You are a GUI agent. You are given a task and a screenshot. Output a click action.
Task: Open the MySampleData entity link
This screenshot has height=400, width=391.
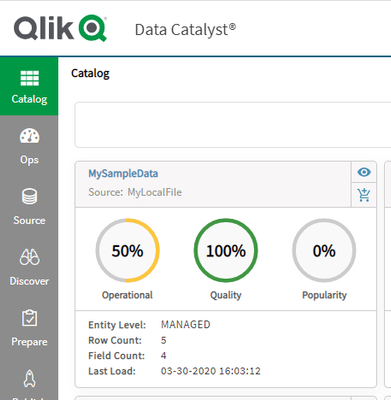click(x=123, y=174)
